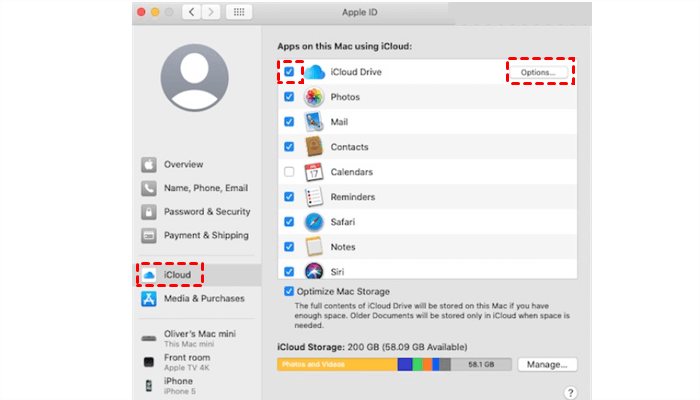Click the 58.1 GB free storage segment
The height and width of the screenshot is (400, 700).
point(481,365)
